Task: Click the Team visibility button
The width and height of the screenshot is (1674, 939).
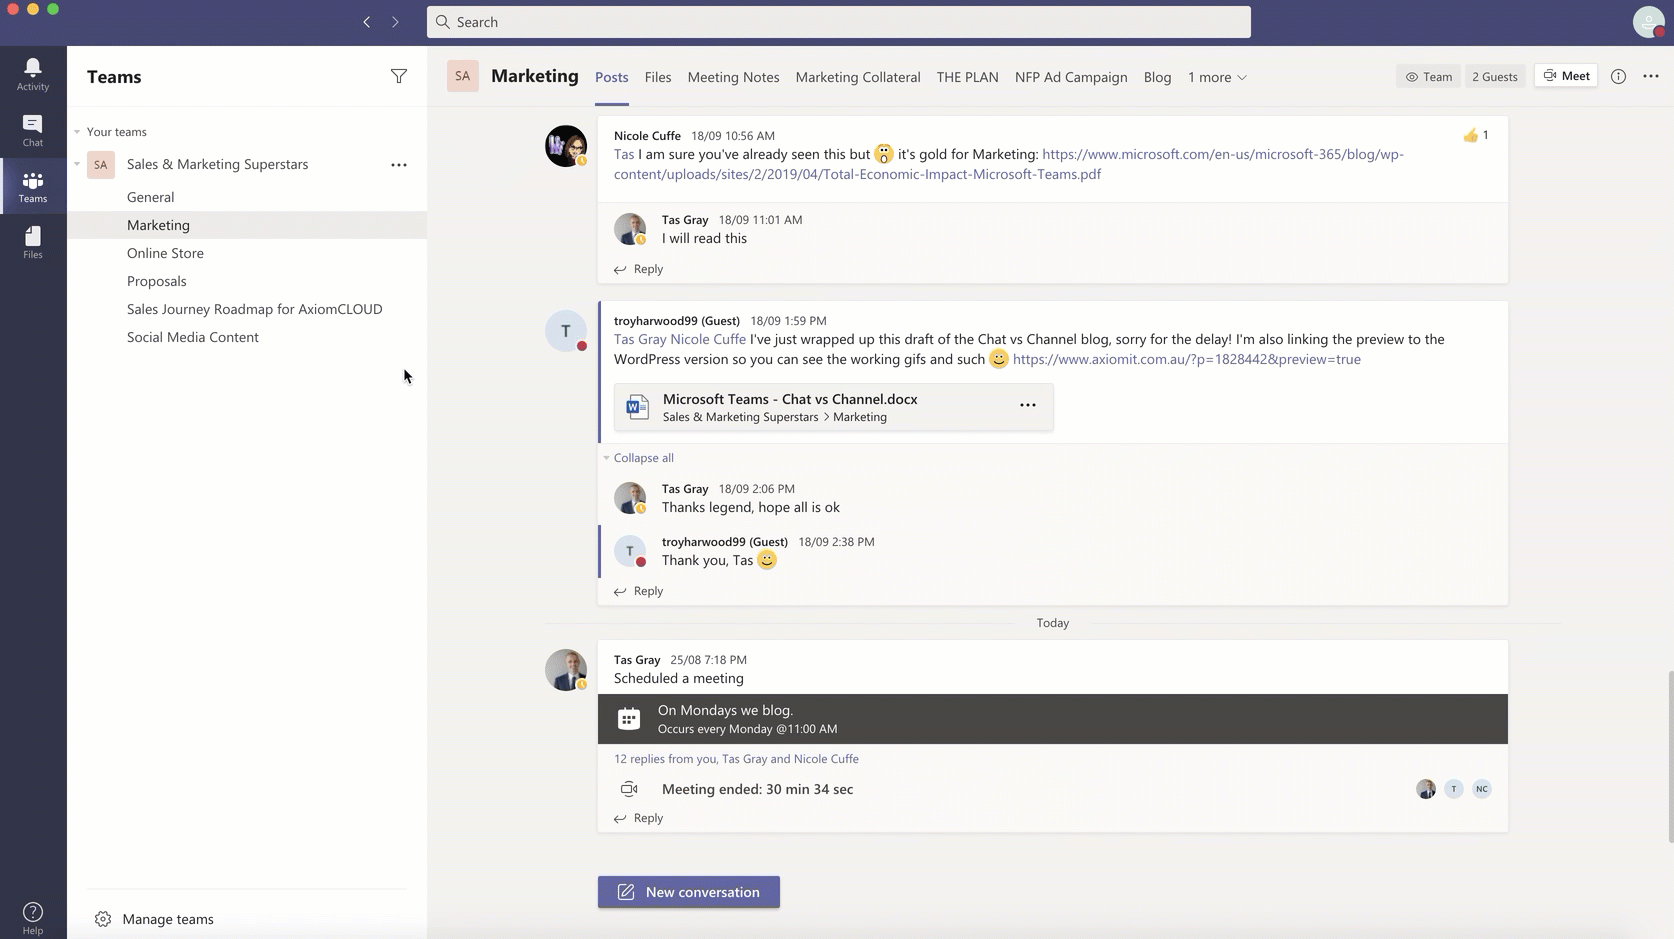Action: [x=1428, y=76]
